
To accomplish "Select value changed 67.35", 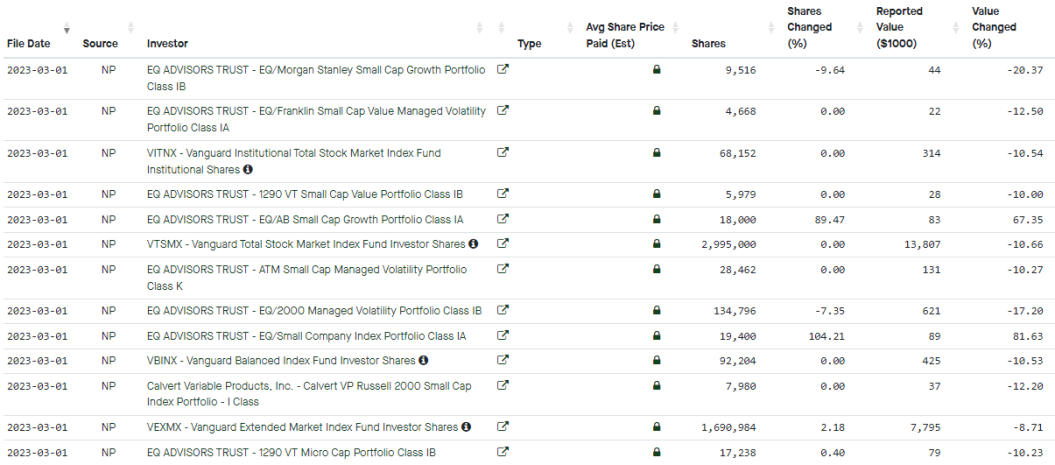I will 1030,219.
